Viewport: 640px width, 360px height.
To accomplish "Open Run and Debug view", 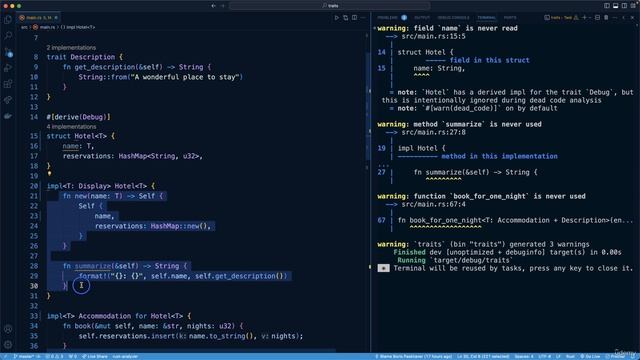I will point(8,68).
